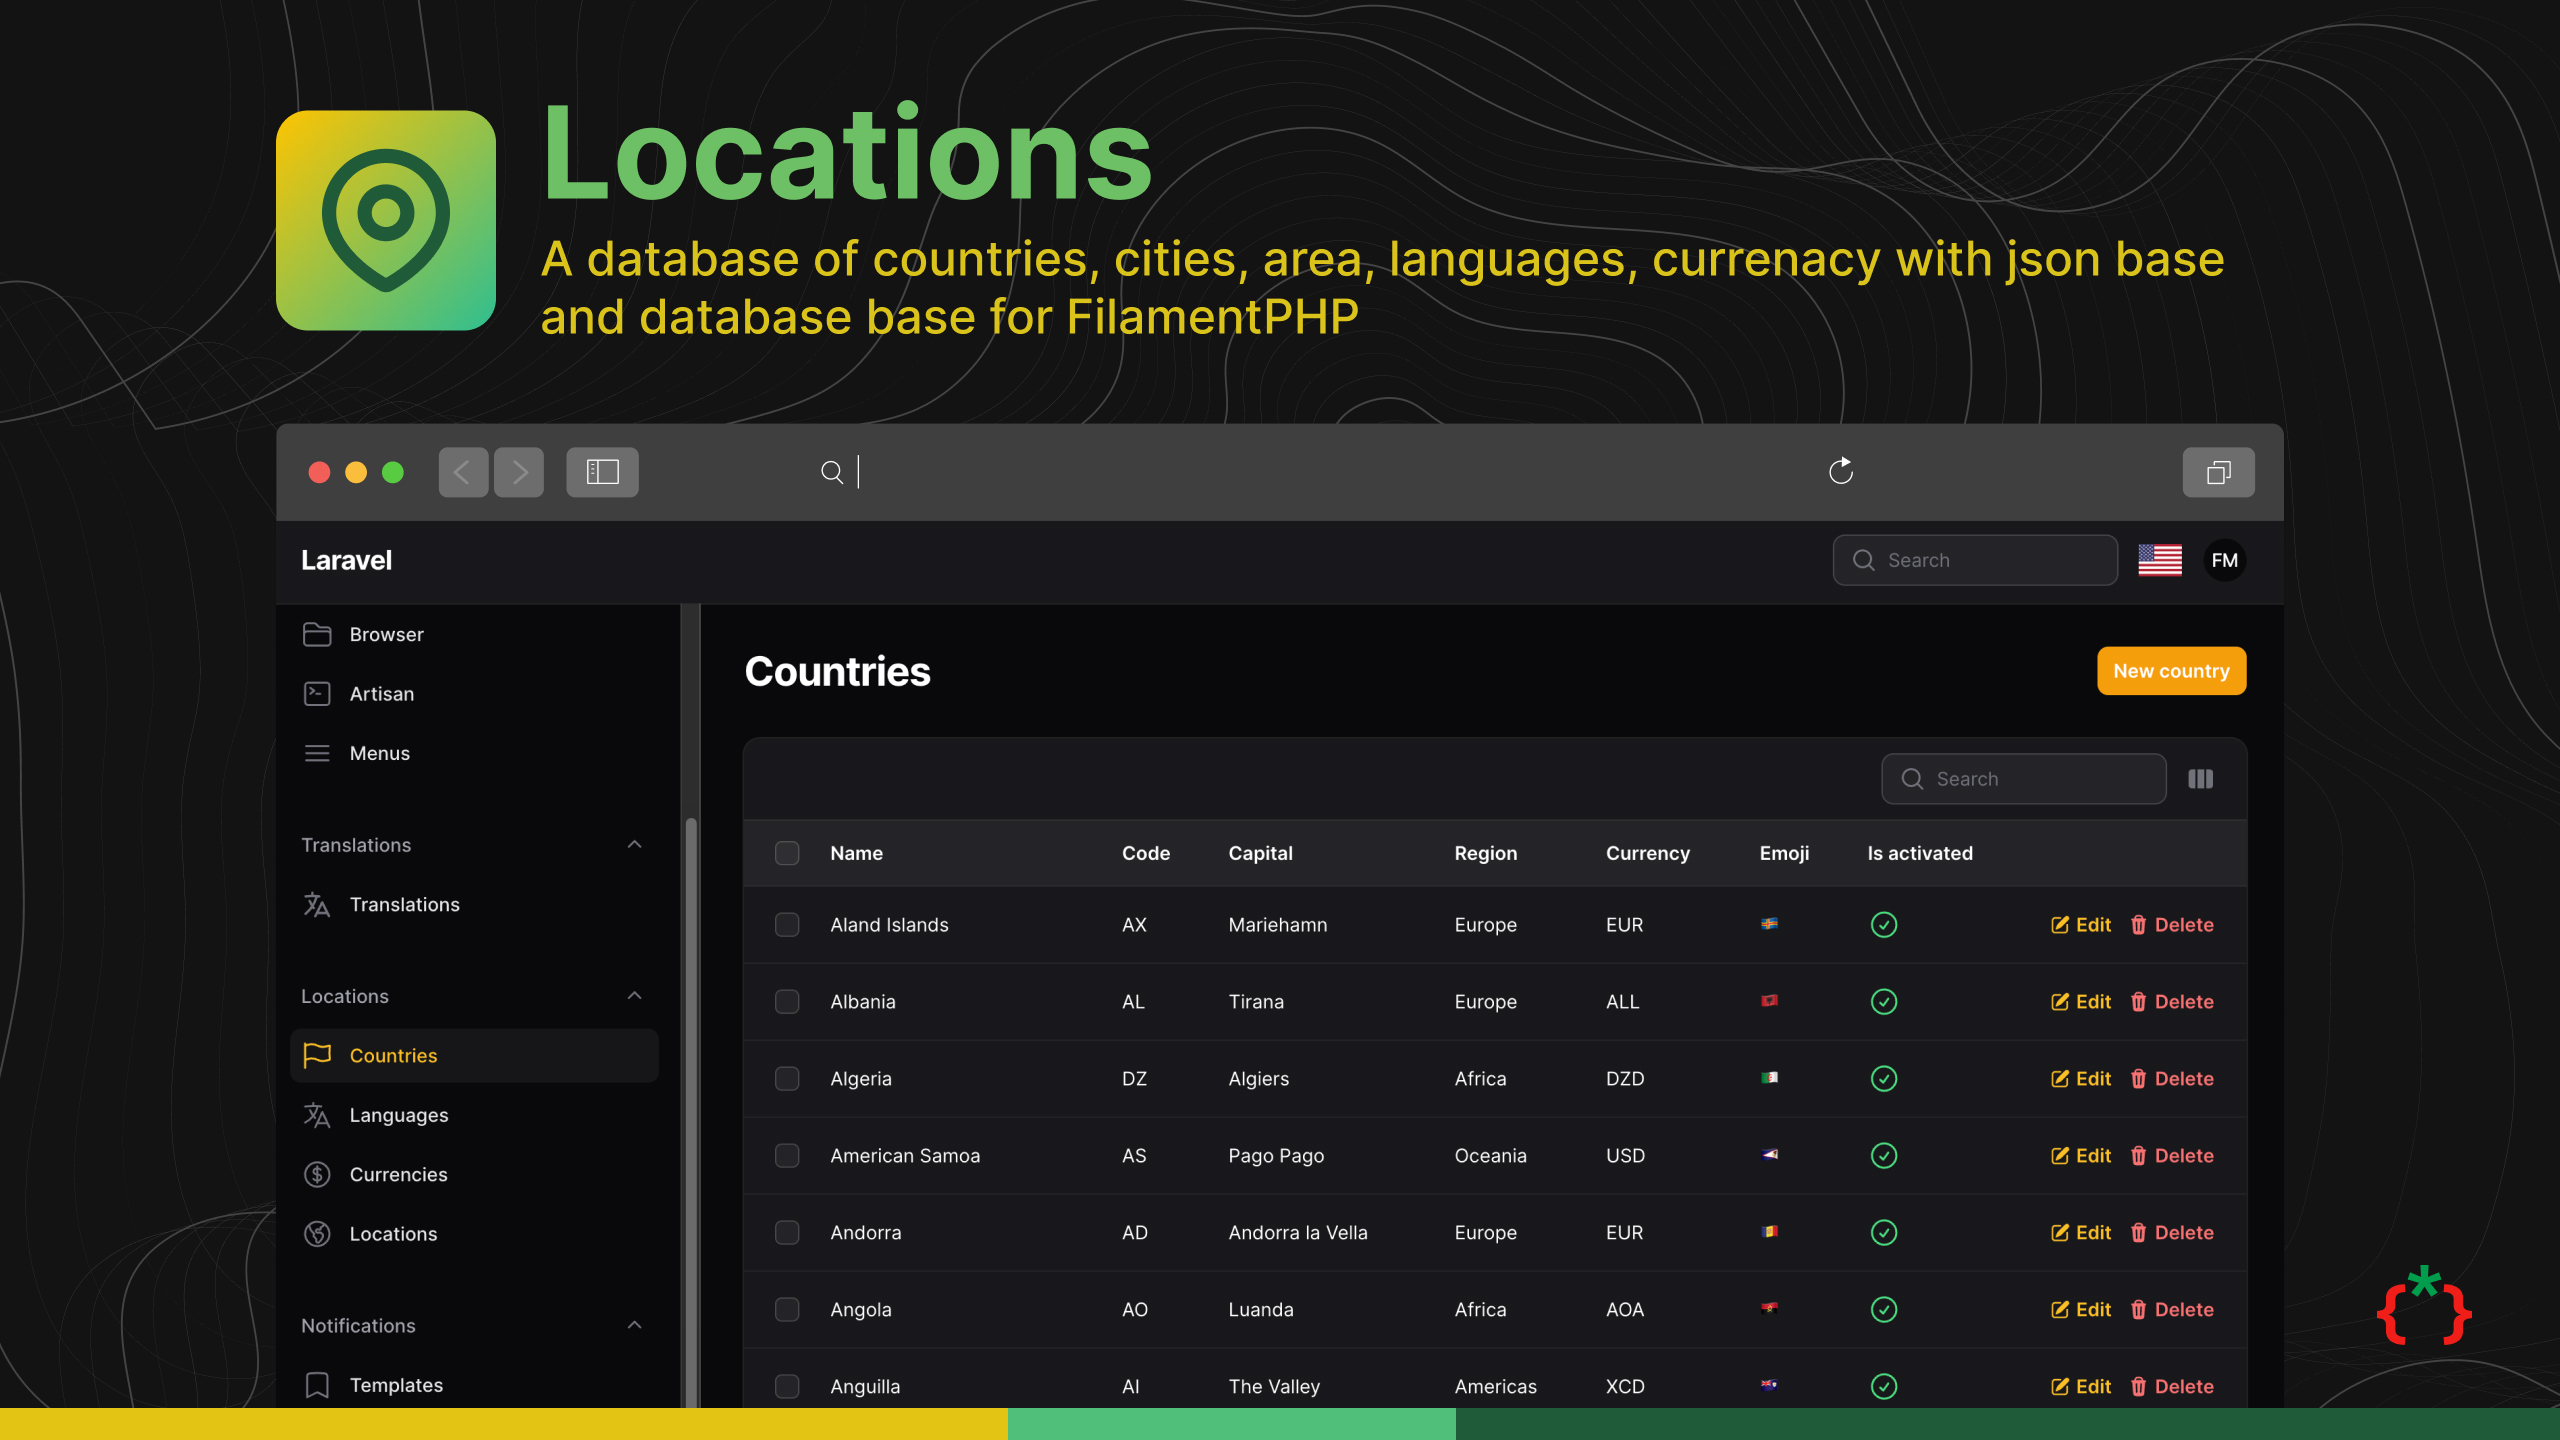Select all rows with header checkbox
2560x1440 pixels.
coord(787,853)
